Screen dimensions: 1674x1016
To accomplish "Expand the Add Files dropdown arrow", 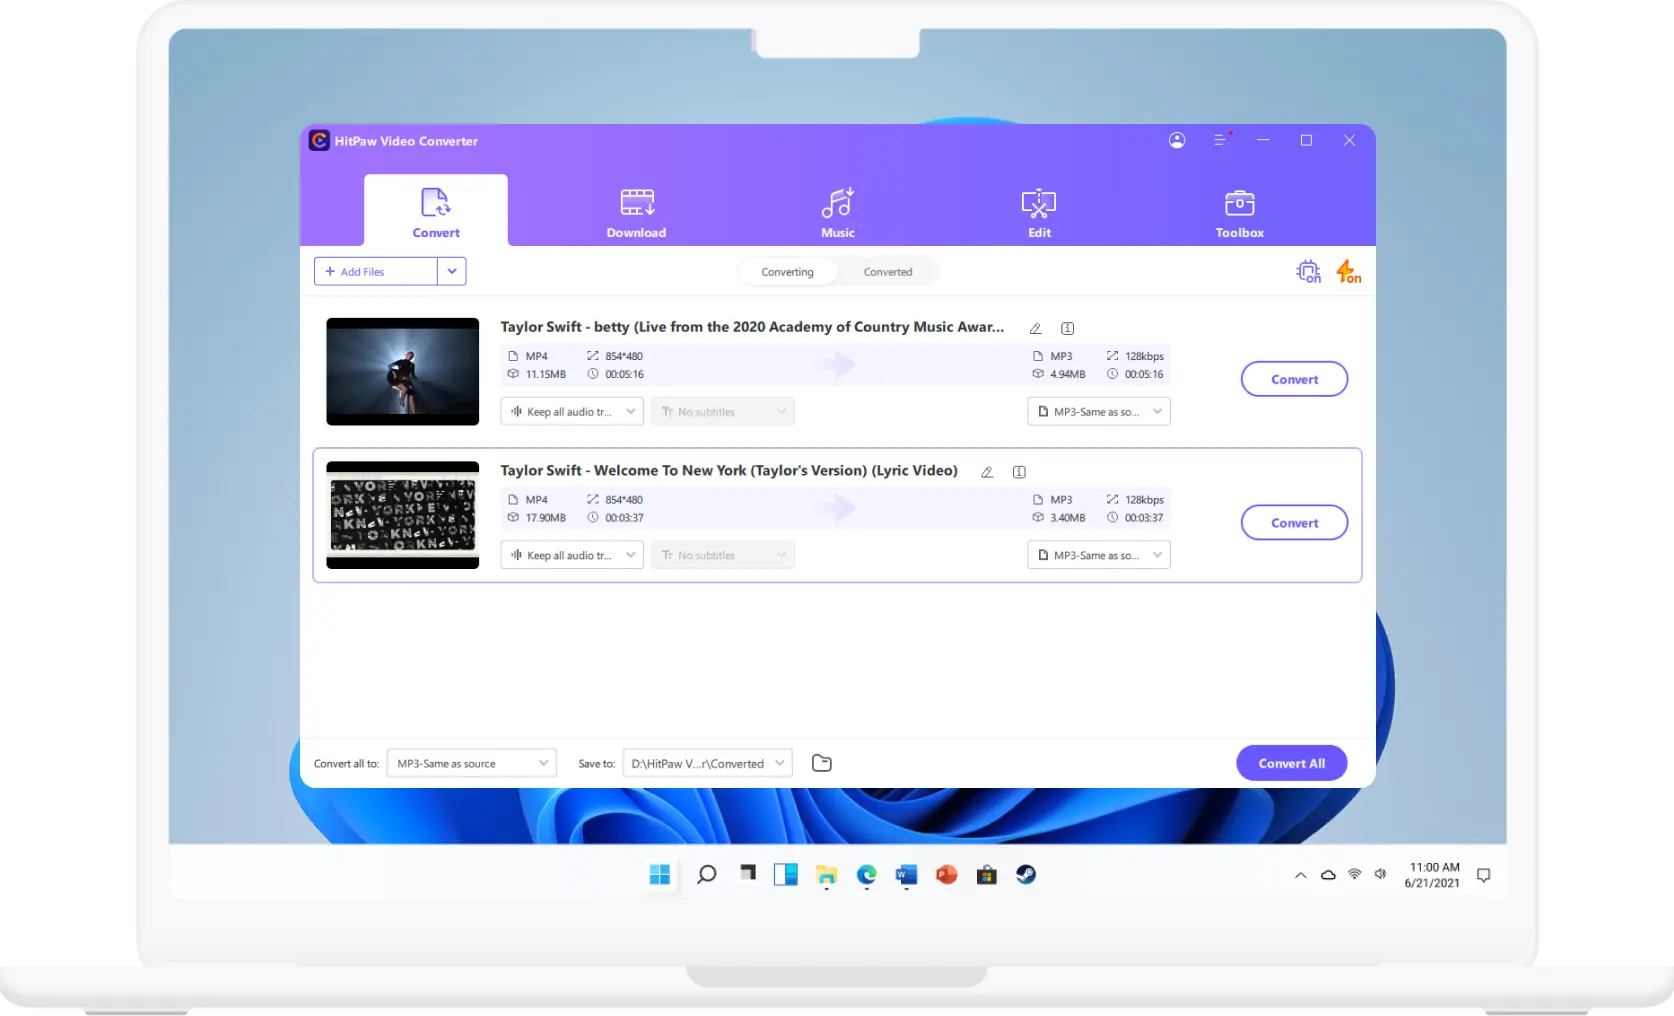I will point(452,271).
